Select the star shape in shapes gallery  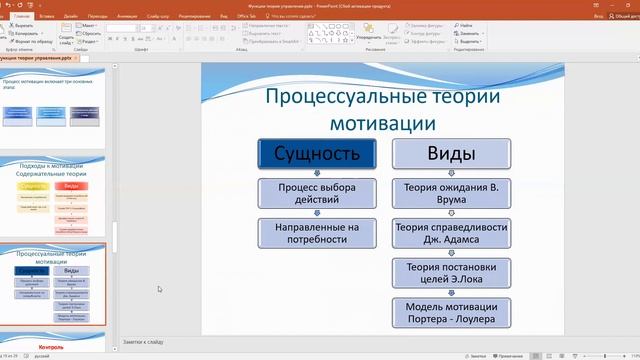[345, 40]
